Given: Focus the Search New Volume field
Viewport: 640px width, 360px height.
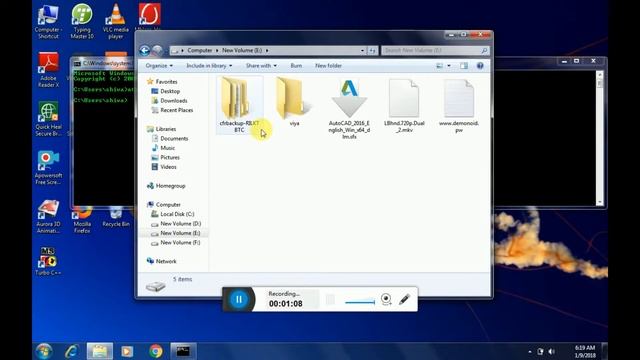Looking at the screenshot, I should click(435, 51).
